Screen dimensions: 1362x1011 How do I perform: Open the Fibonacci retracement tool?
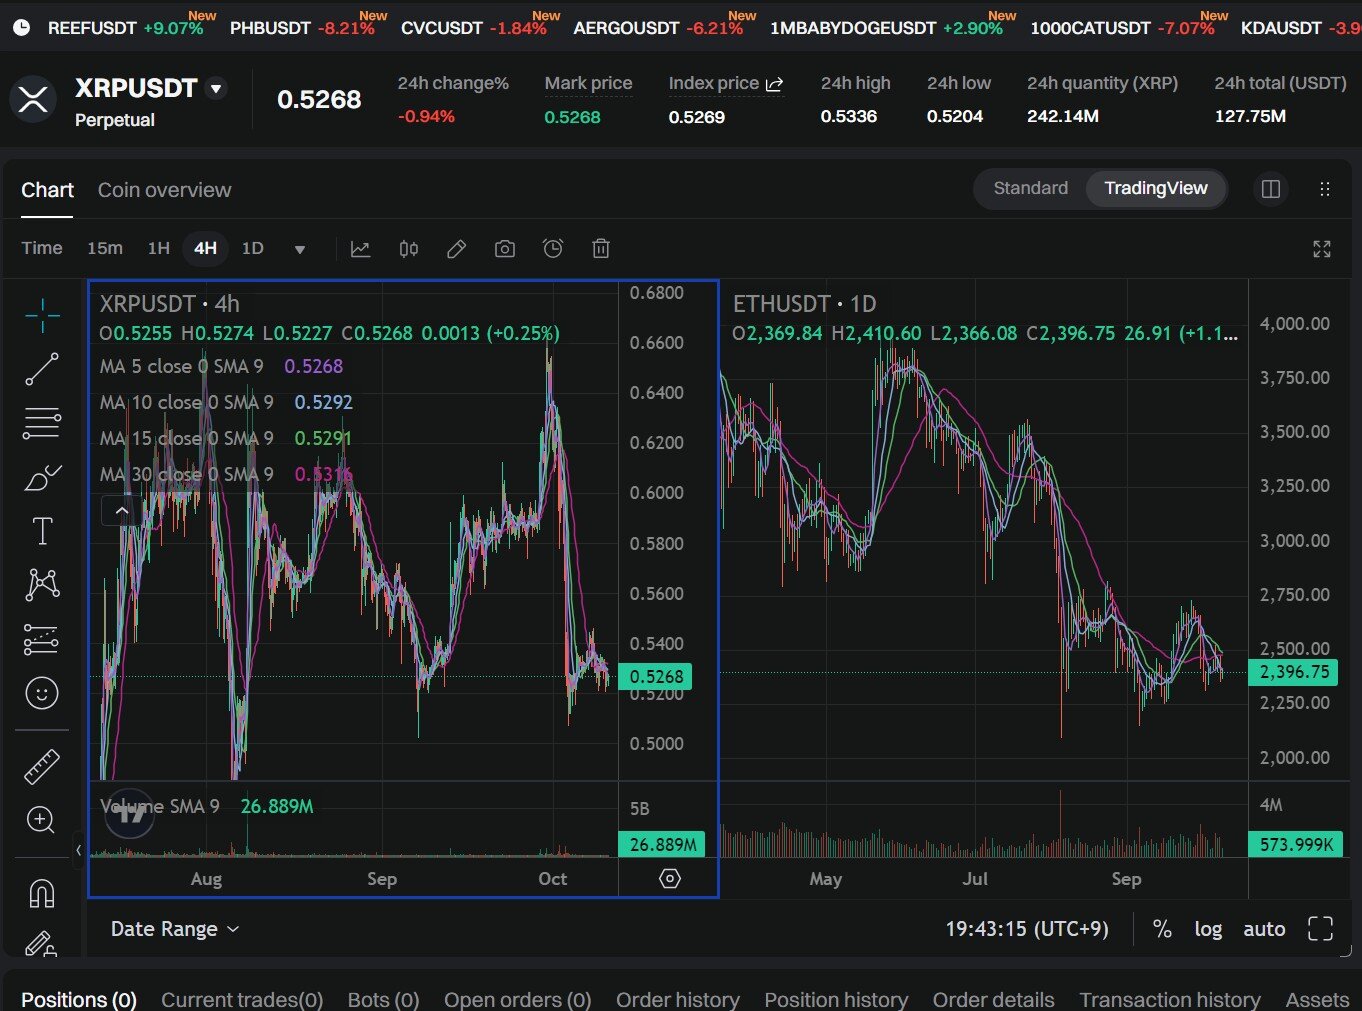coord(42,423)
